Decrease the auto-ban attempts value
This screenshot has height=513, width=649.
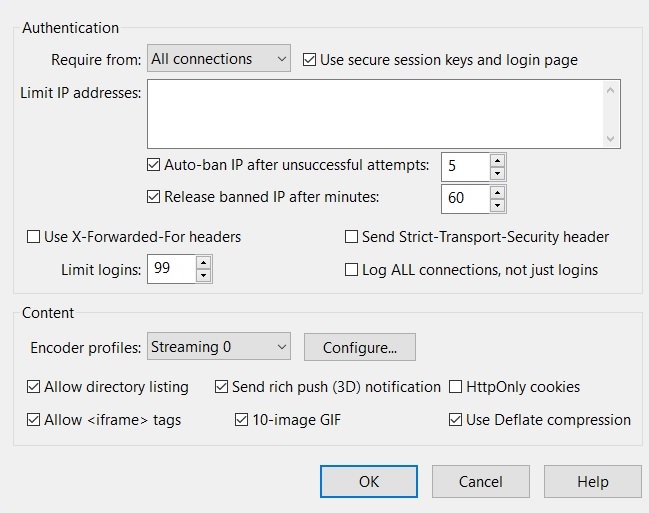point(498,171)
